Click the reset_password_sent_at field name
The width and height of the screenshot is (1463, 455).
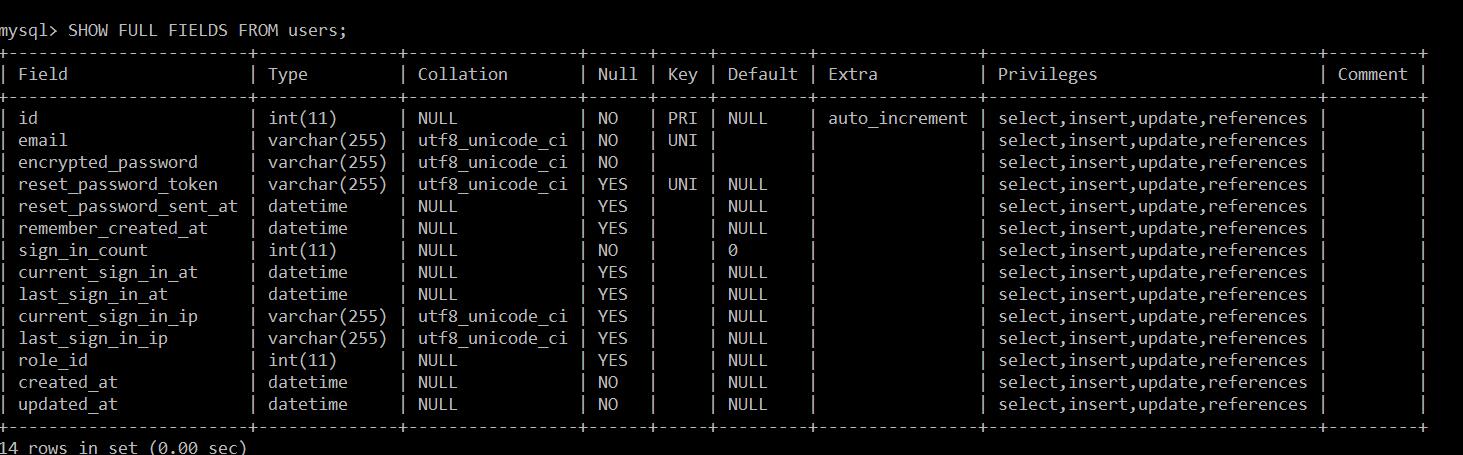pos(128,206)
